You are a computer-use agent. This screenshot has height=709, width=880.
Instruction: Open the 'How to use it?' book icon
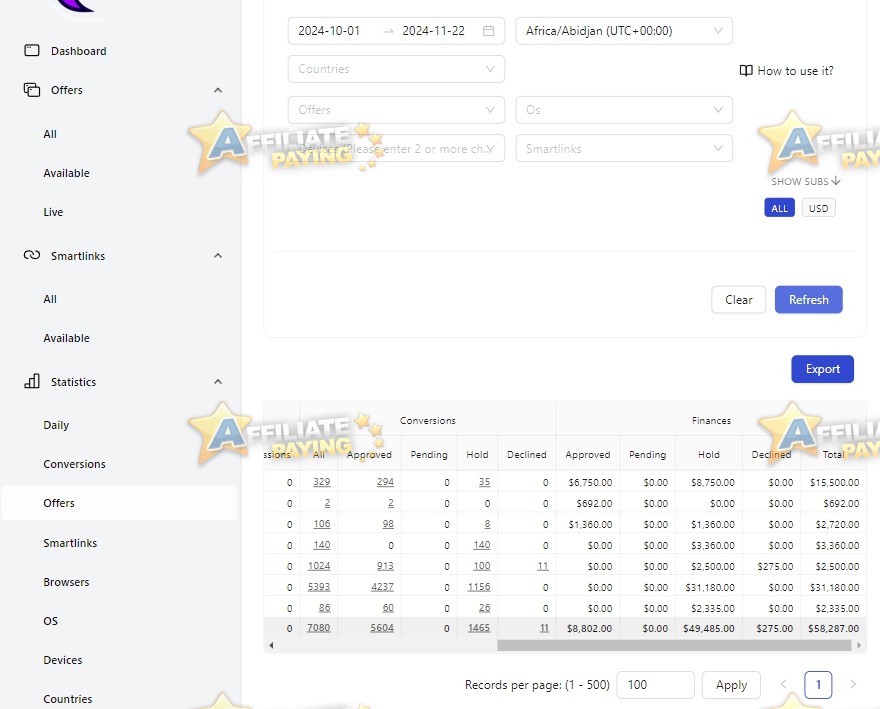click(745, 70)
